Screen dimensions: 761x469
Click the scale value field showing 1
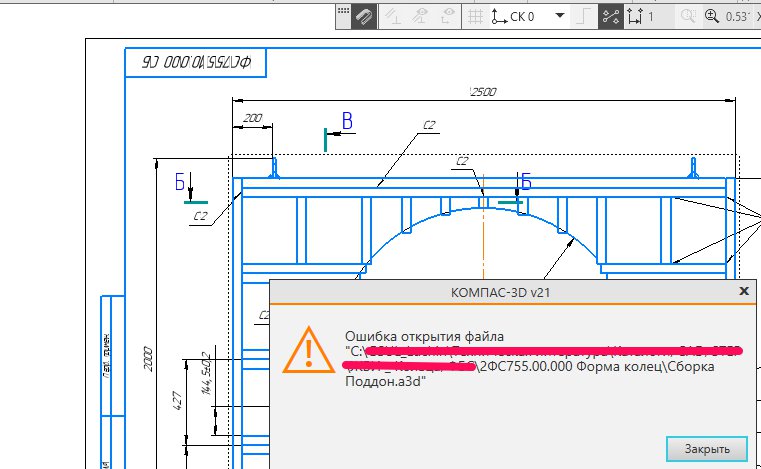pyautogui.click(x=659, y=17)
